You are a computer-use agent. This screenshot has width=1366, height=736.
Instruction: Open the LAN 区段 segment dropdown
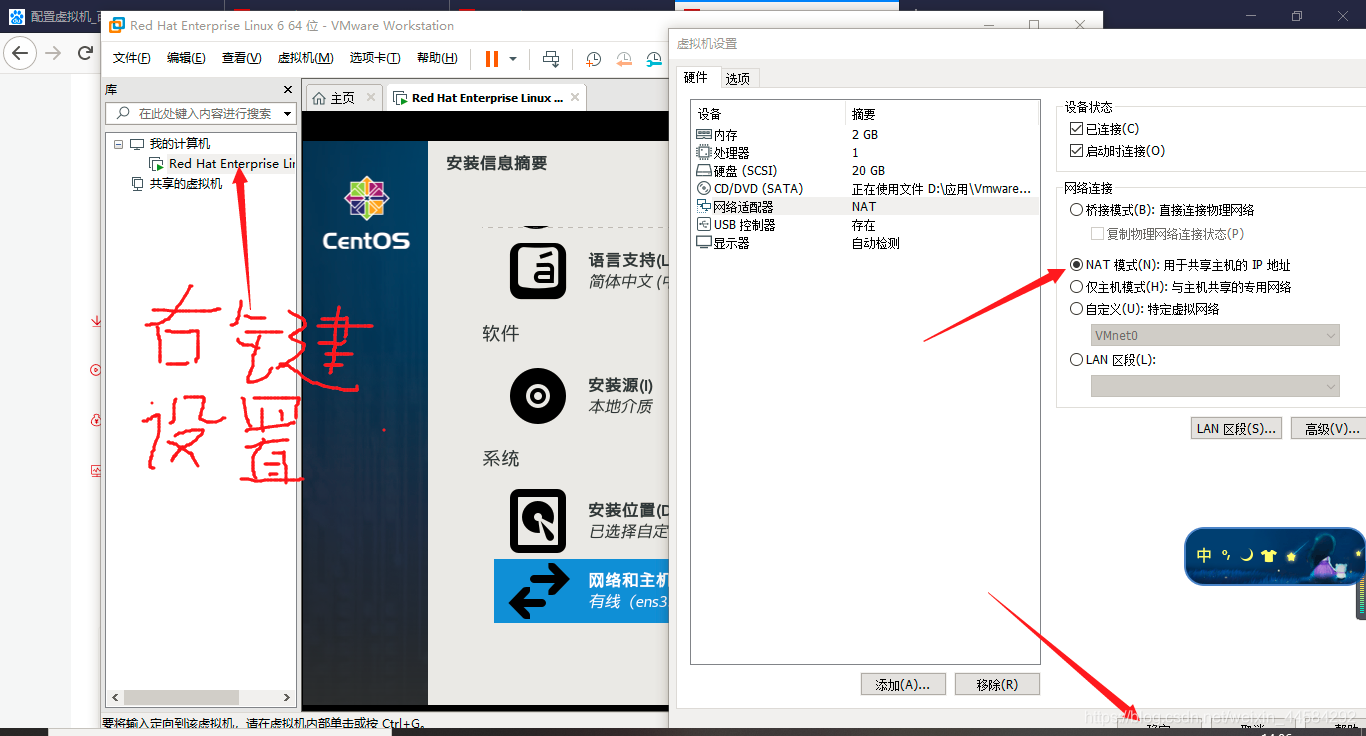point(1215,386)
